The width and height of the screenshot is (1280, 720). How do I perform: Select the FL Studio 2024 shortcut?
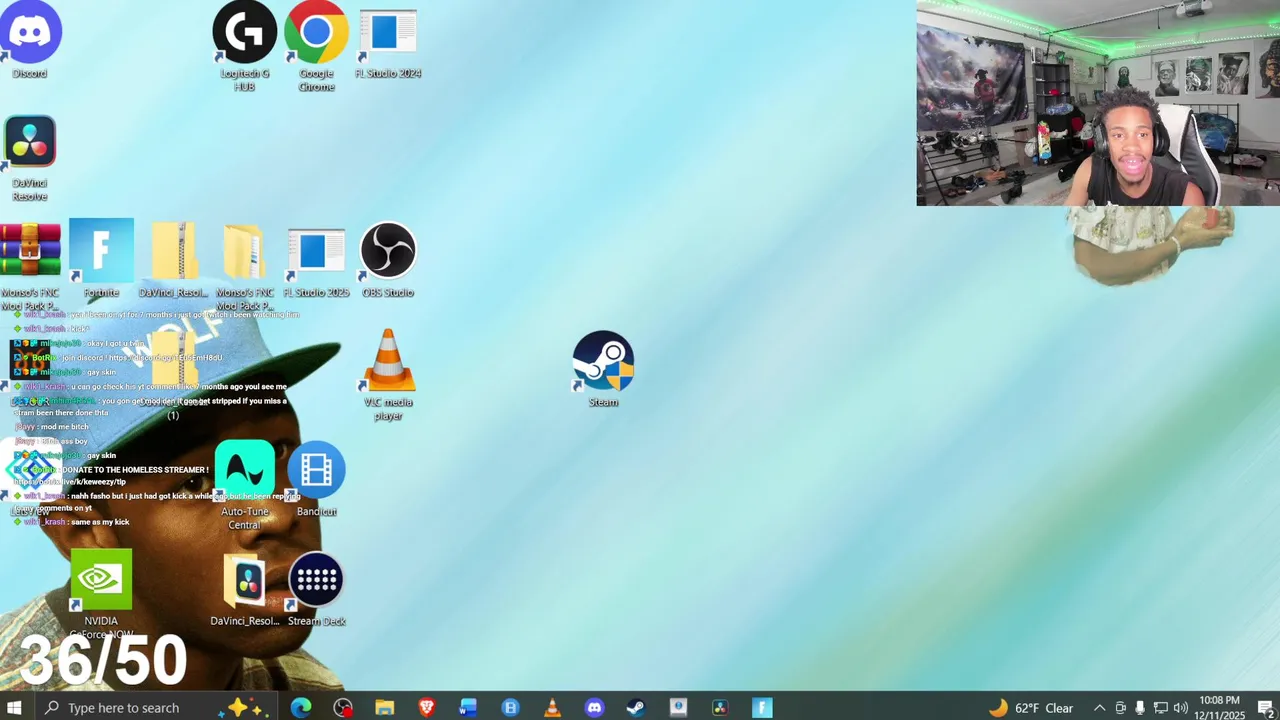tap(388, 44)
